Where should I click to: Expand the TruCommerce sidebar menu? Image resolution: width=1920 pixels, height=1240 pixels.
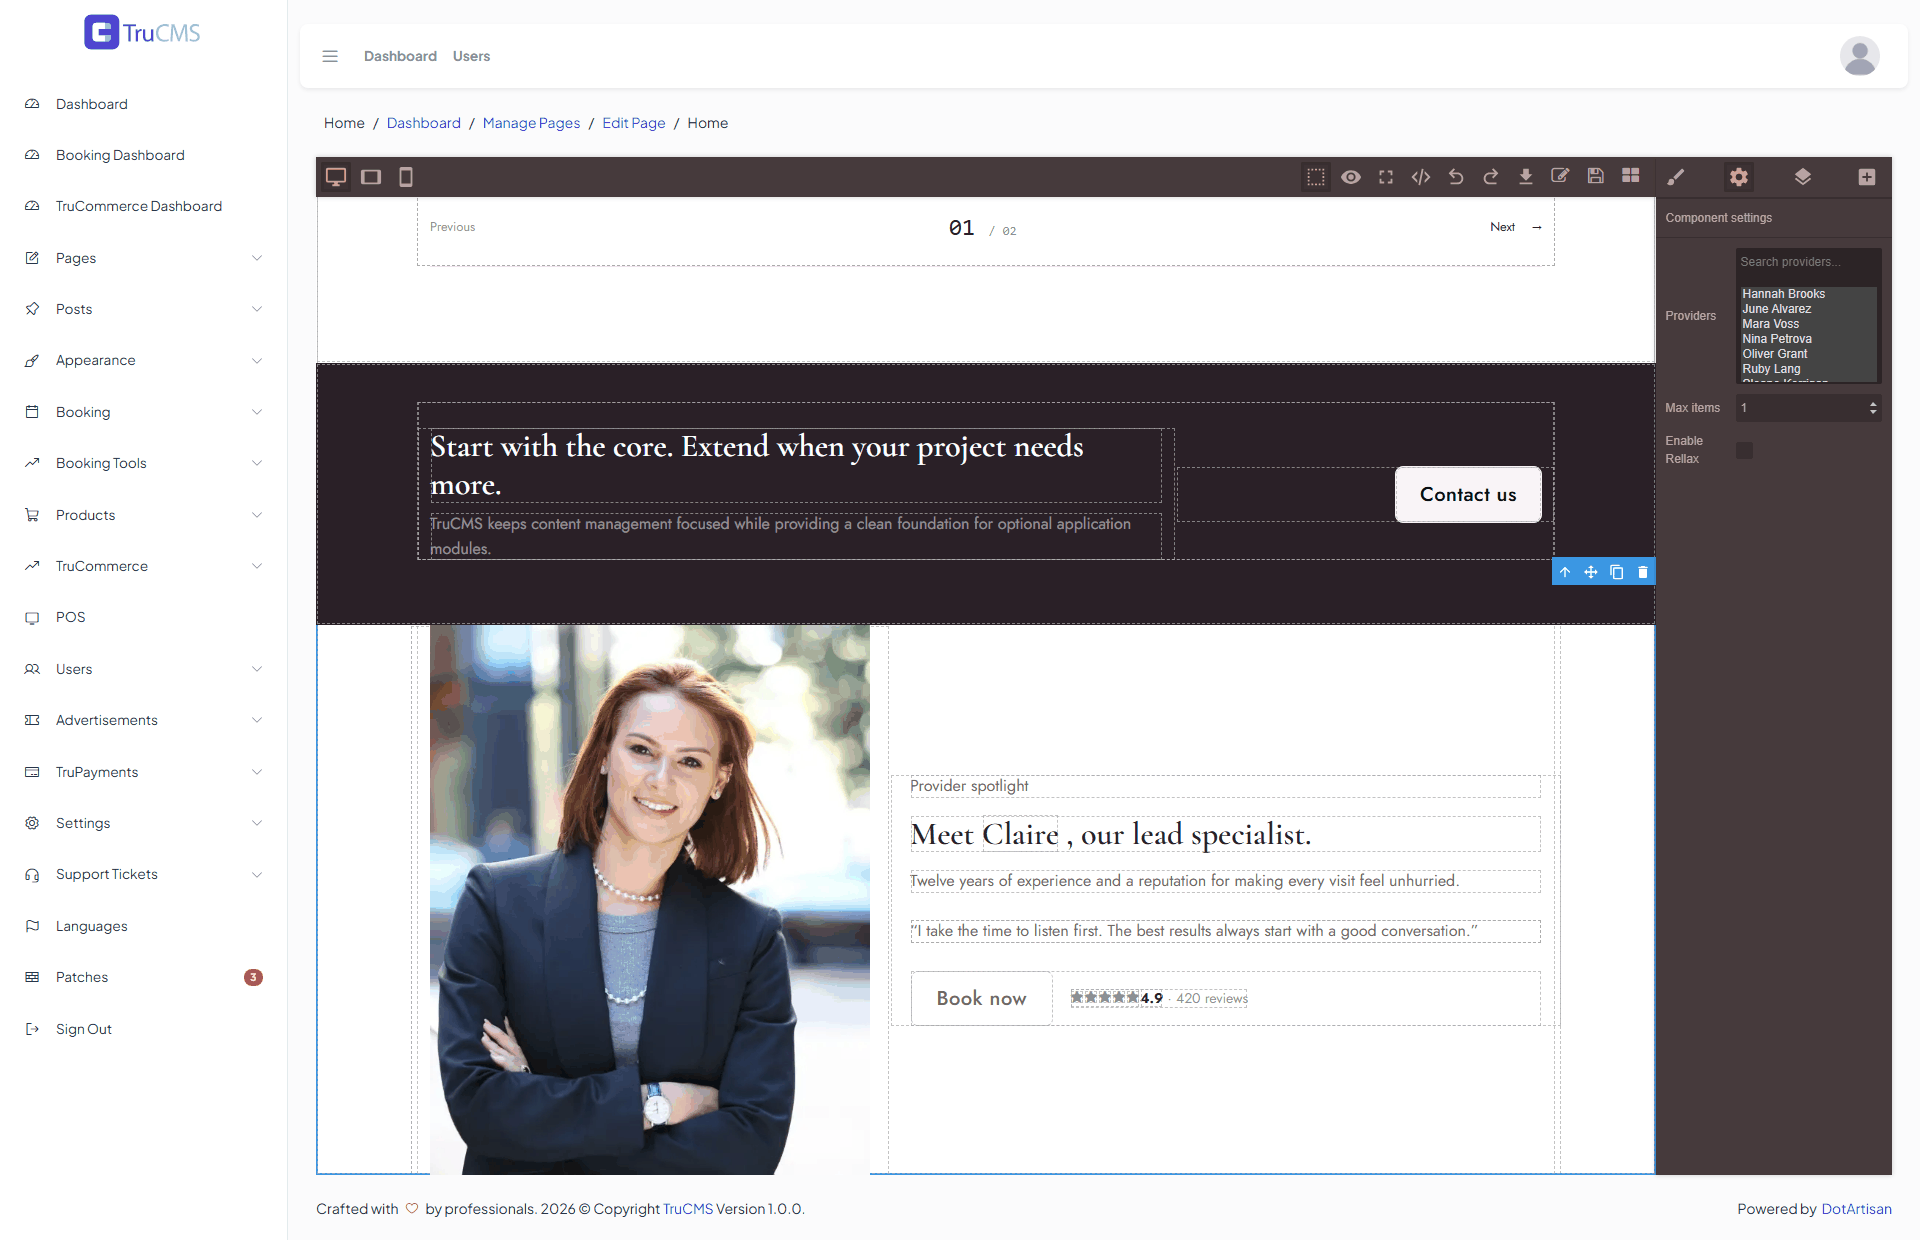pyautogui.click(x=143, y=566)
